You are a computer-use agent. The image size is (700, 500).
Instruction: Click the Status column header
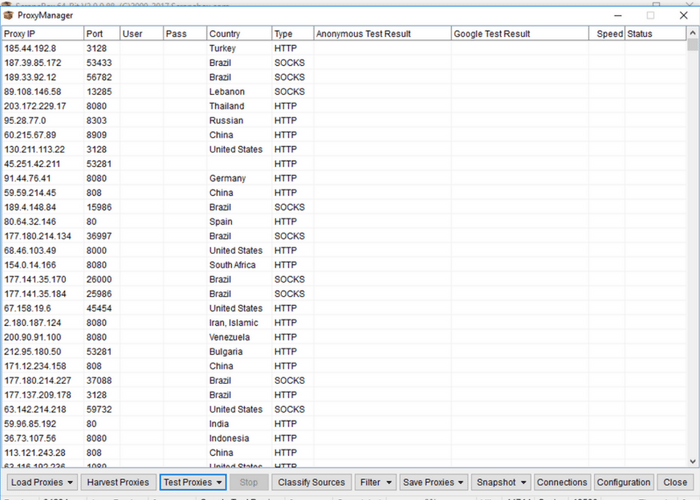point(655,33)
